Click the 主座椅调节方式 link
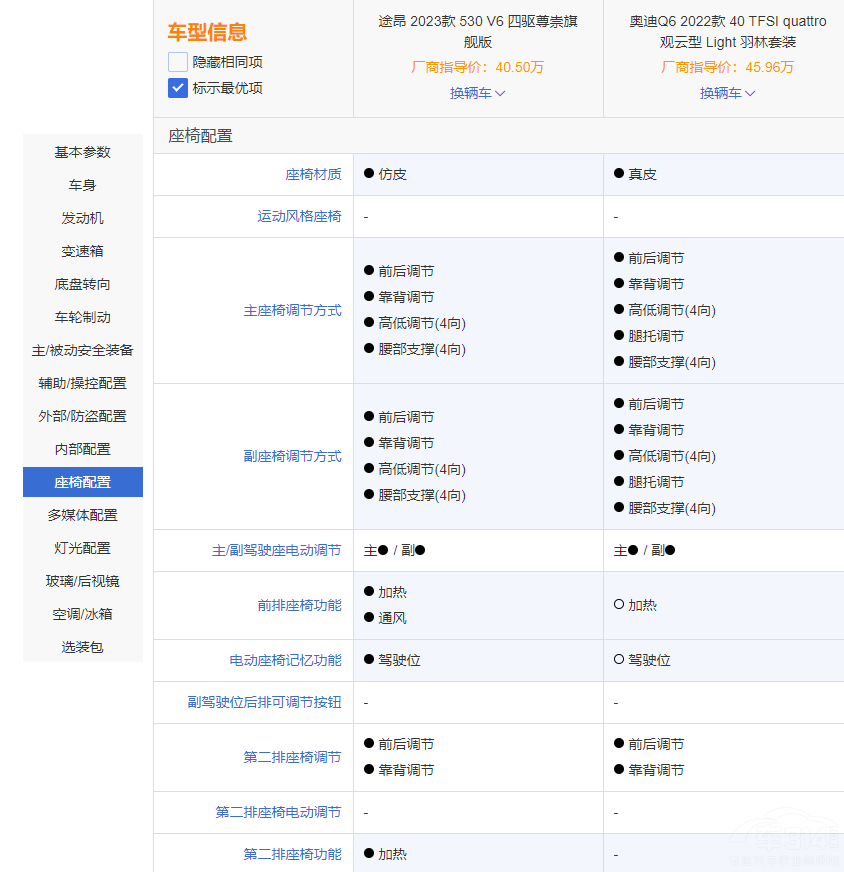Viewport: 844px width, 872px height. tap(292, 310)
